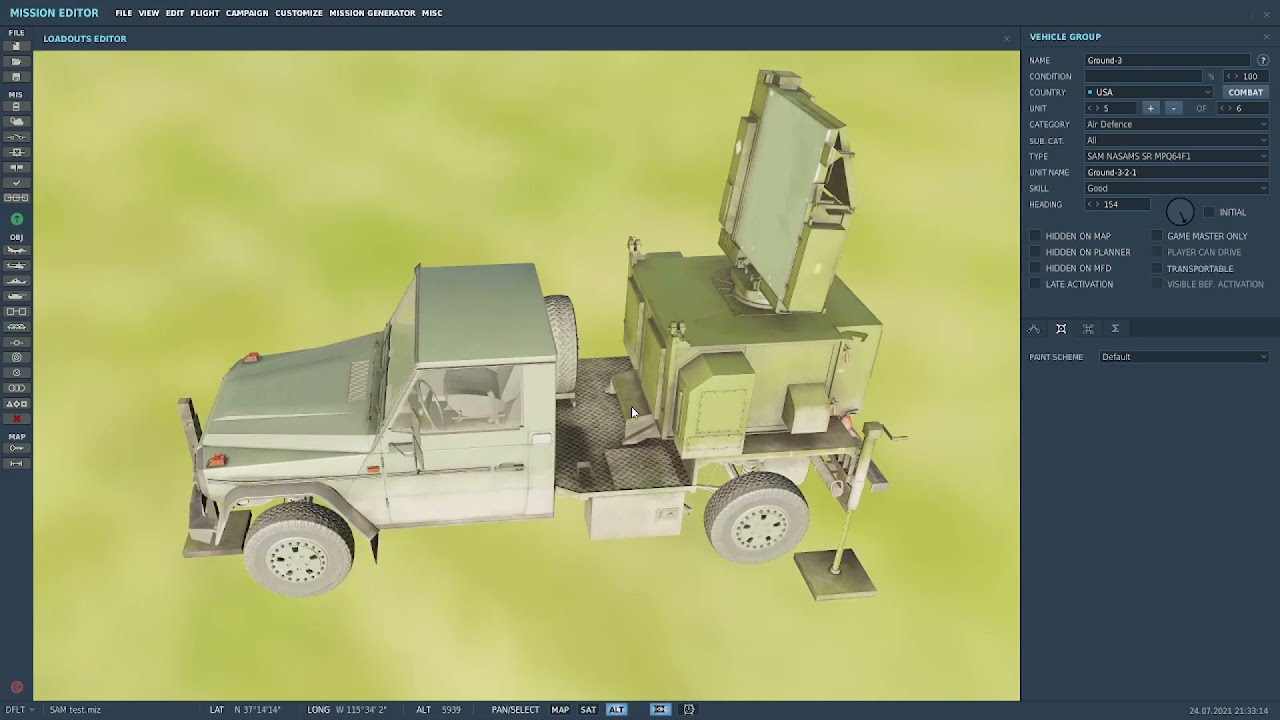Open the Skill dropdown showing Good

1177,189
